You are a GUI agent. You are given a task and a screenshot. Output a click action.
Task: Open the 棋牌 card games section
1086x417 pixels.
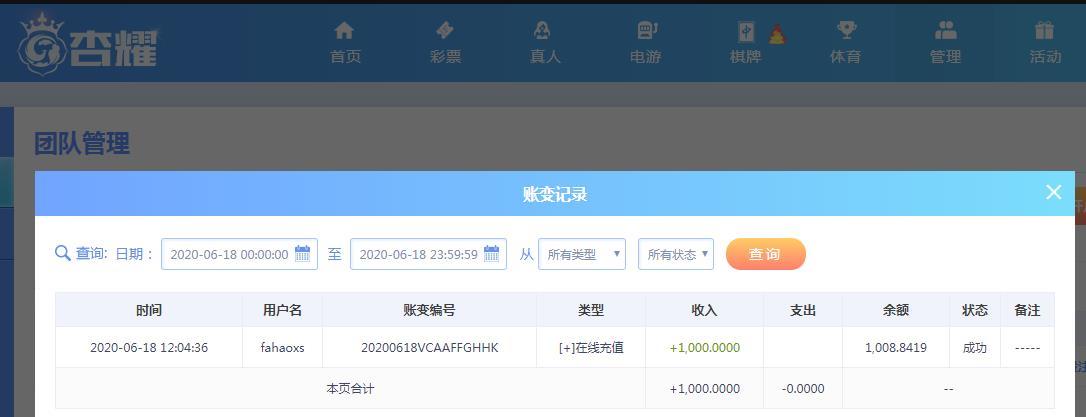click(x=746, y=43)
